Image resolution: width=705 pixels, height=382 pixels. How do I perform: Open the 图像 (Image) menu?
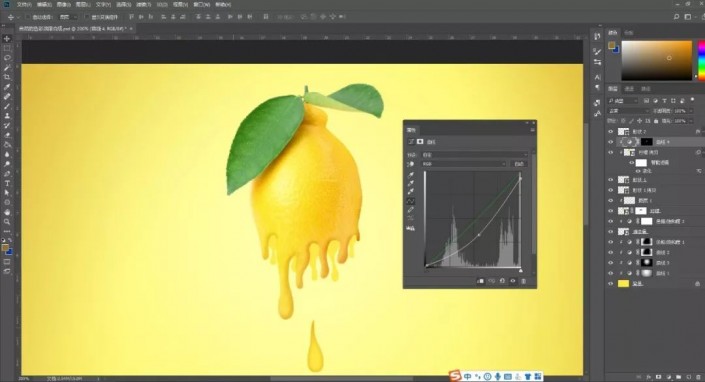[x=63, y=4]
